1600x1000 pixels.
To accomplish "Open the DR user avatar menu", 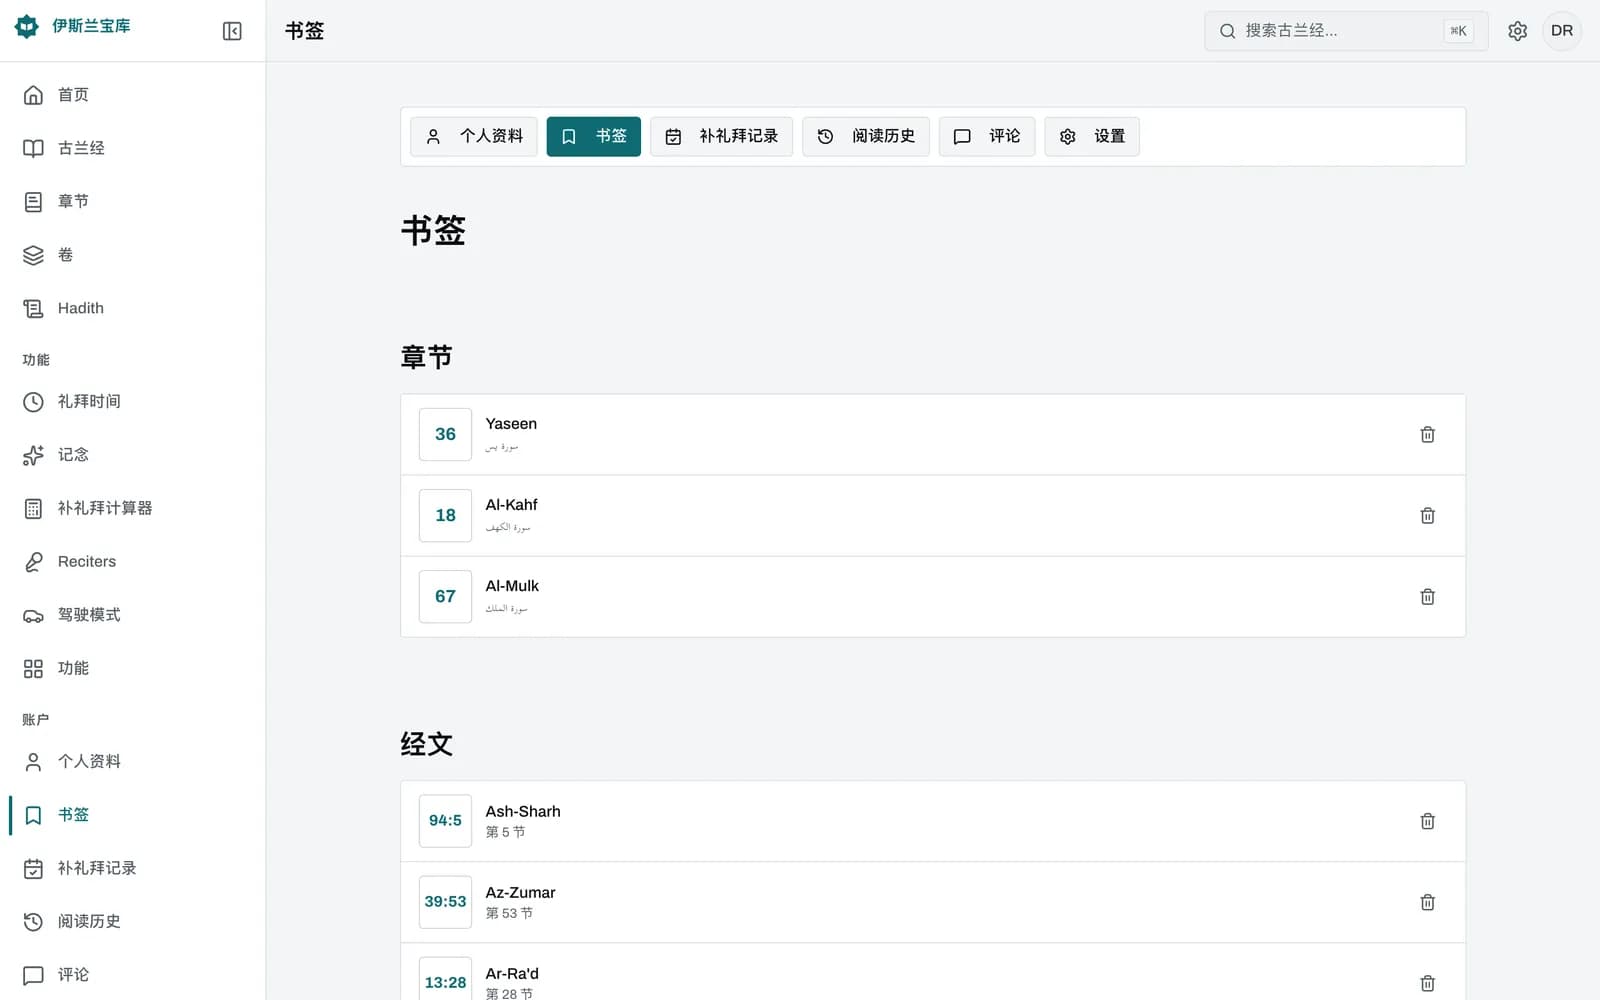I will click(x=1562, y=31).
